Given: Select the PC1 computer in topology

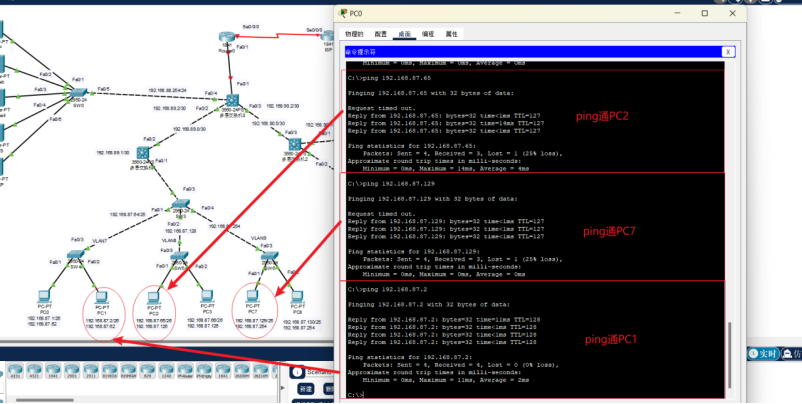Looking at the screenshot, I should tap(101, 297).
